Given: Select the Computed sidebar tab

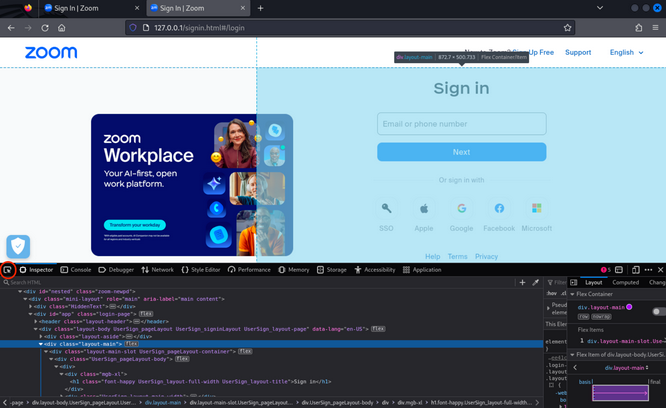Looking at the screenshot, I should click(625, 282).
